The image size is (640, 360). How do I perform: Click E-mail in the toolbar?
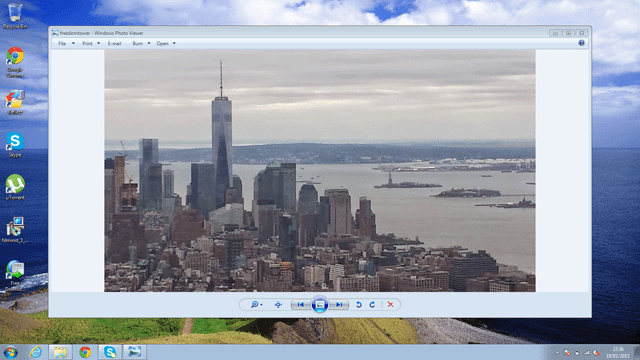[114, 43]
